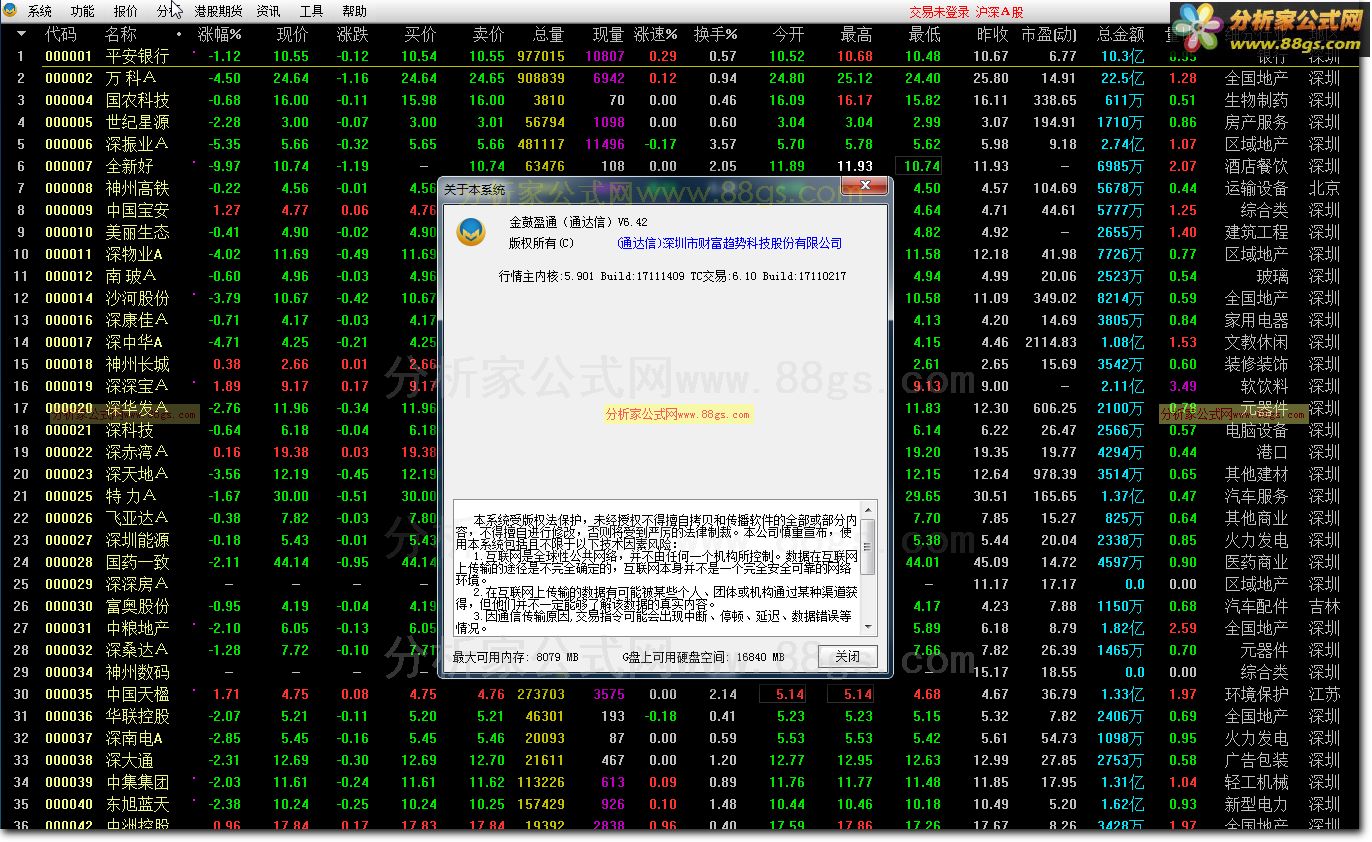Click the disclaimer text box scrollbar thumb

868,547
